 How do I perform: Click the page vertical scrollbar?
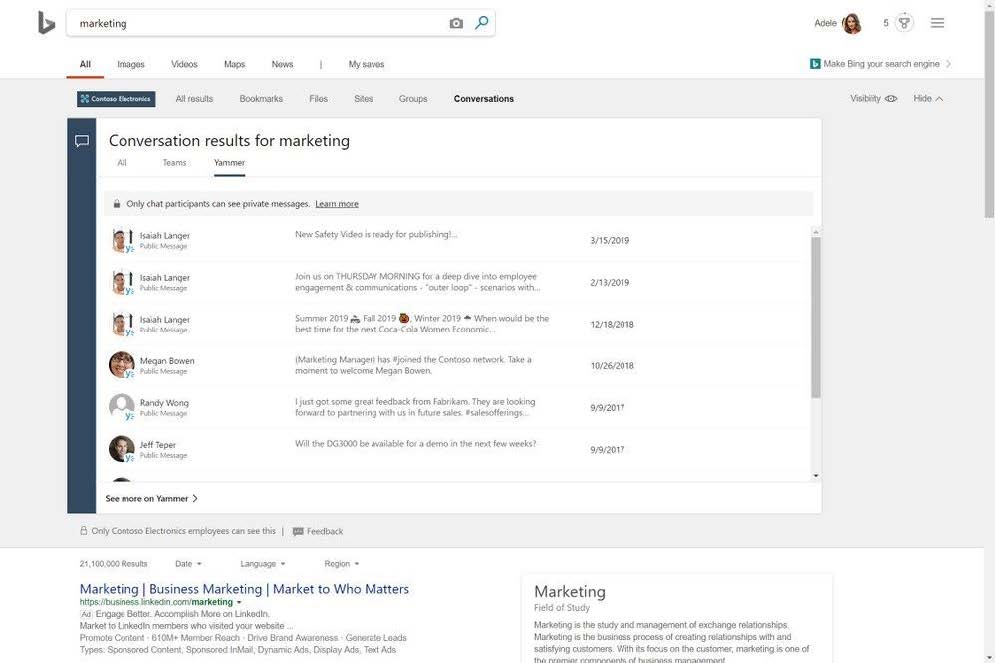pyautogui.click(x=989, y=114)
